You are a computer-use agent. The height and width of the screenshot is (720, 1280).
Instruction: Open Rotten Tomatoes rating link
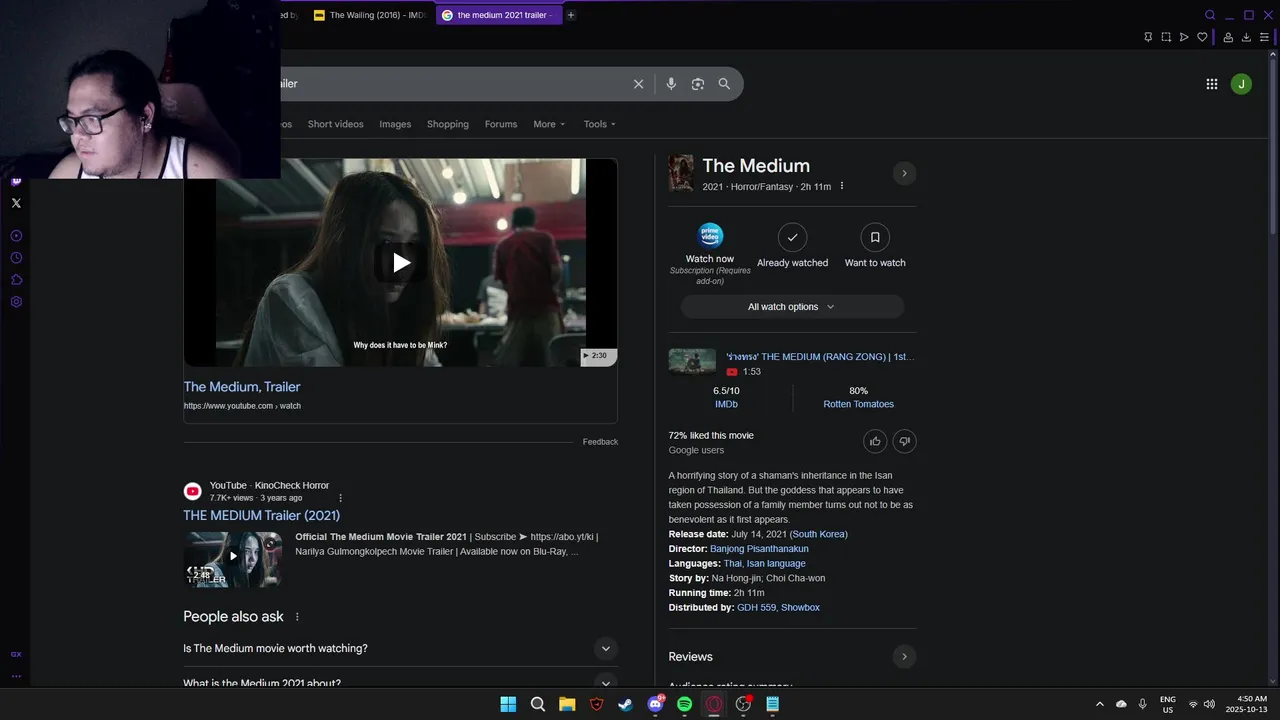858,404
